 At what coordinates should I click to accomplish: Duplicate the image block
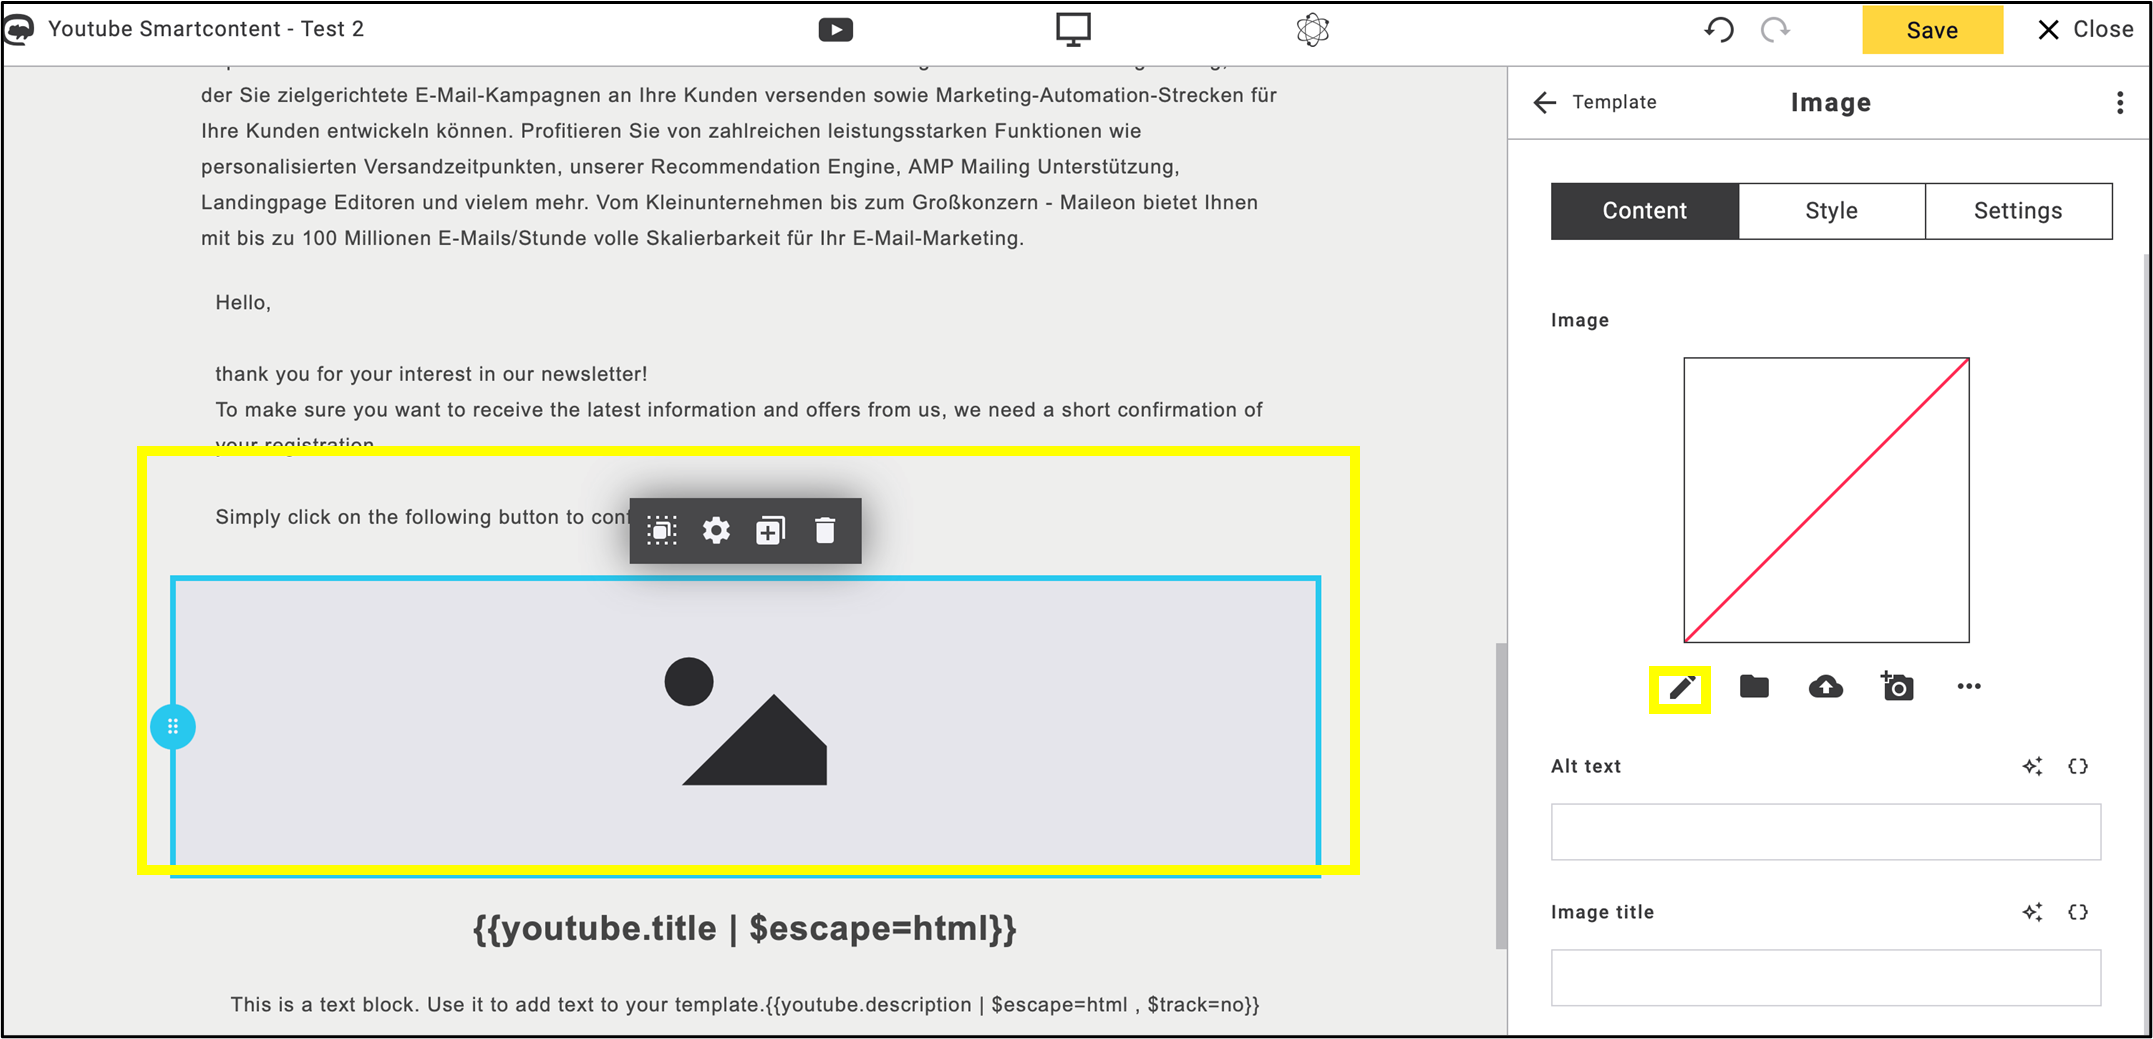pos(771,531)
